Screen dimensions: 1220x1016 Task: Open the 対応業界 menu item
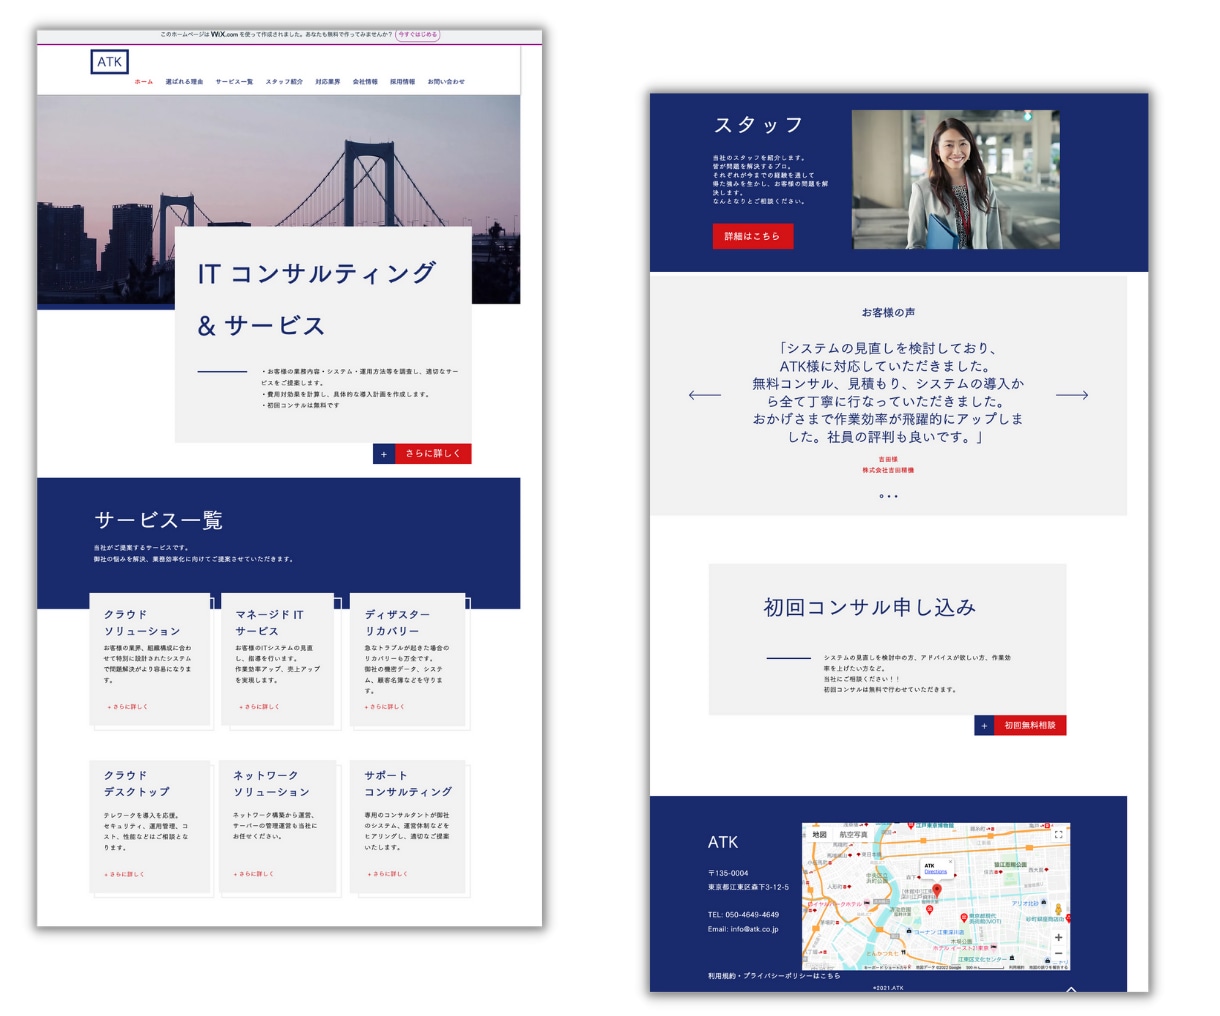(327, 82)
